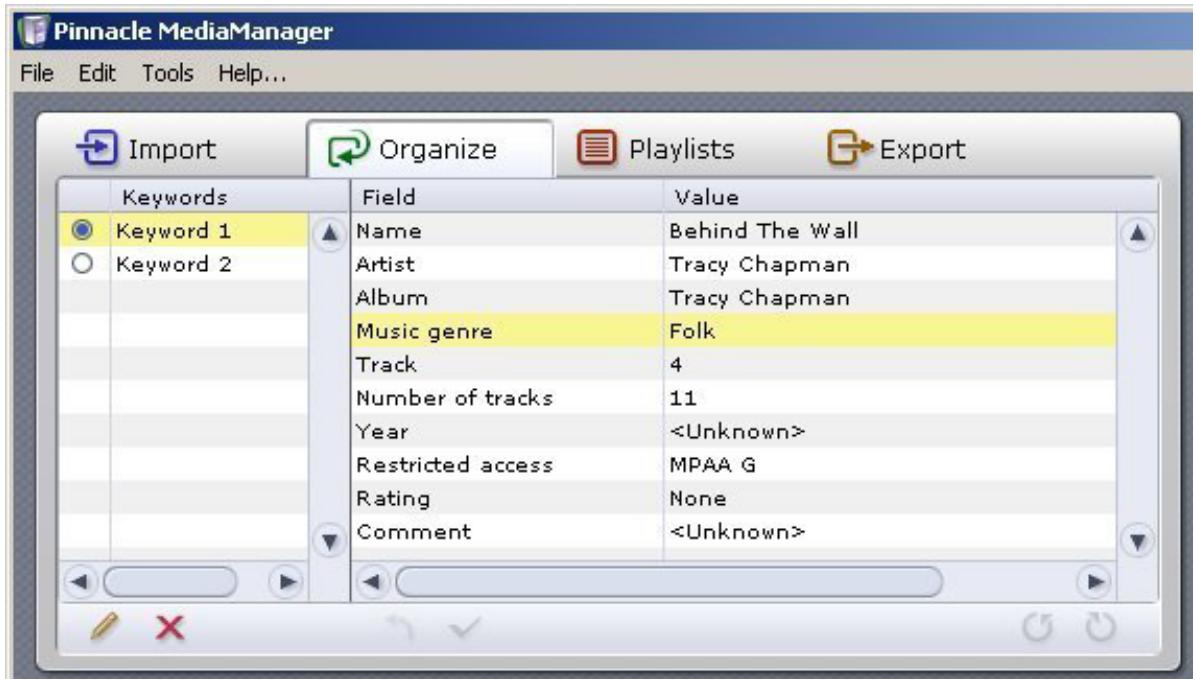Image resolution: width=1196 pixels, height=681 pixels.
Task: Click the red X delete keyword icon
Action: 169,628
